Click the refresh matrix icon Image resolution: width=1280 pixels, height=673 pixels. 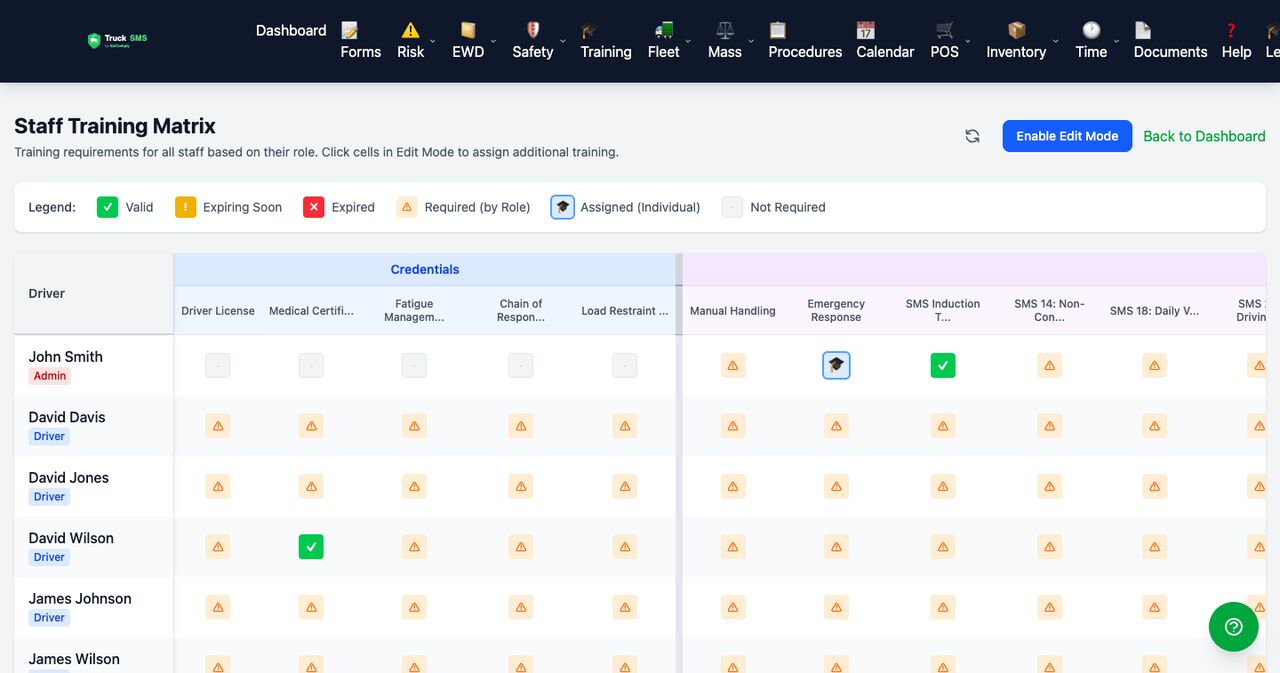click(x=972, y=136)
